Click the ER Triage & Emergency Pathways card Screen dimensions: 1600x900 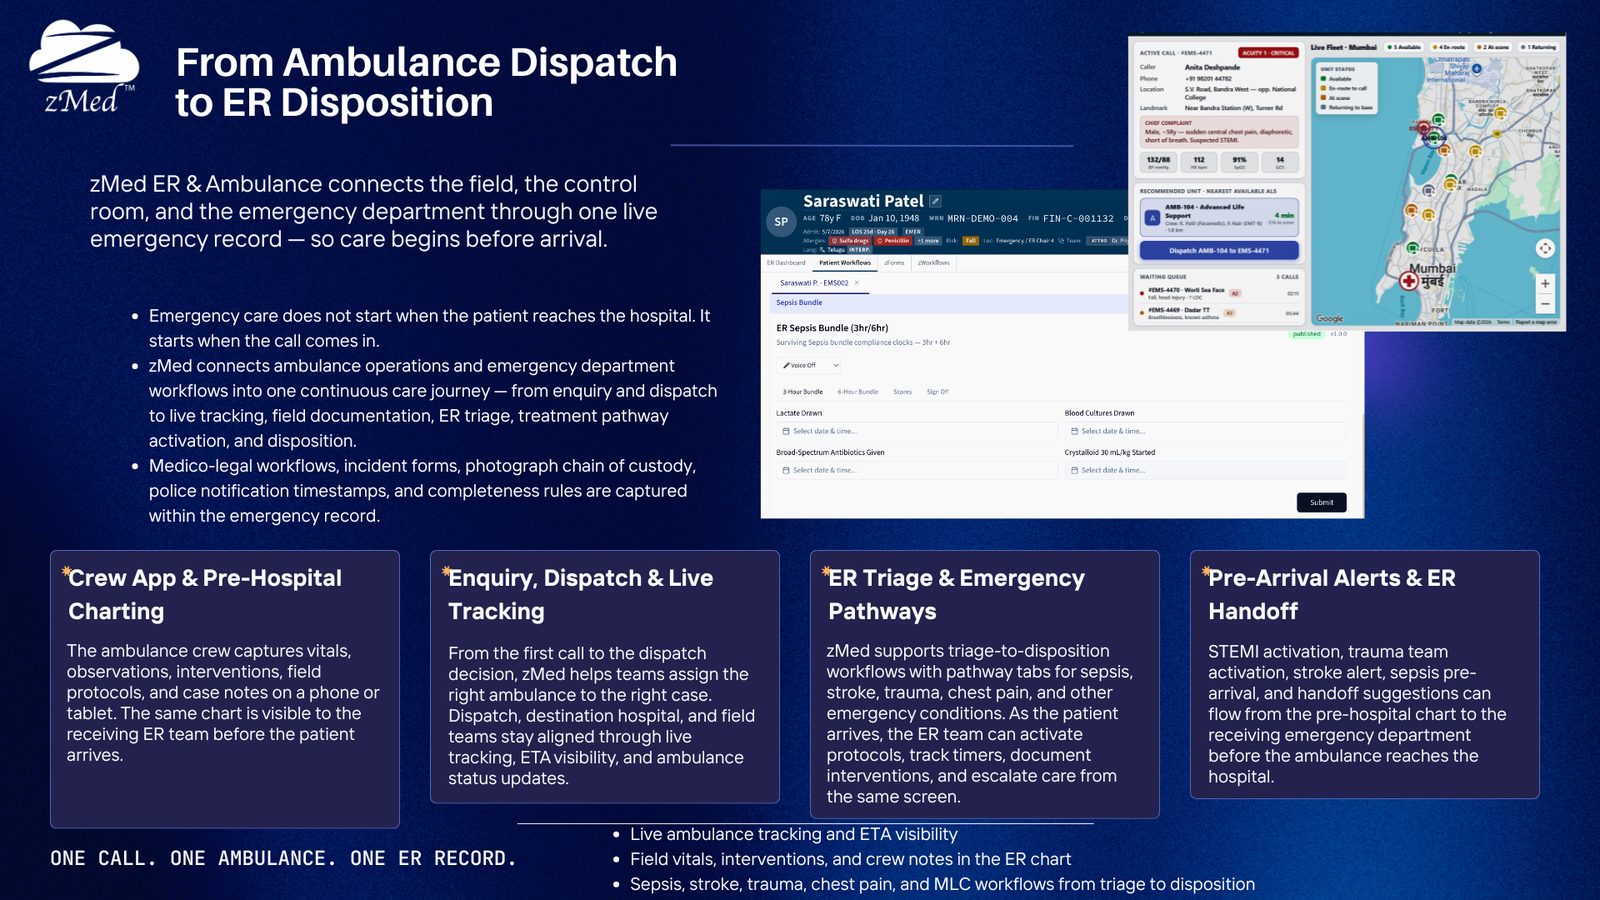985,684
